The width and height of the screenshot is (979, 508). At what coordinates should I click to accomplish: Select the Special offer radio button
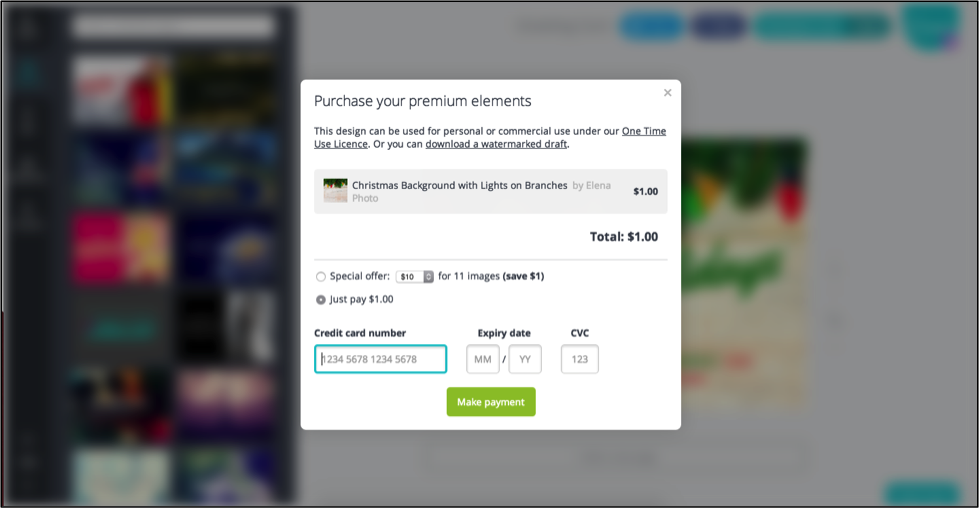(321, 276)
